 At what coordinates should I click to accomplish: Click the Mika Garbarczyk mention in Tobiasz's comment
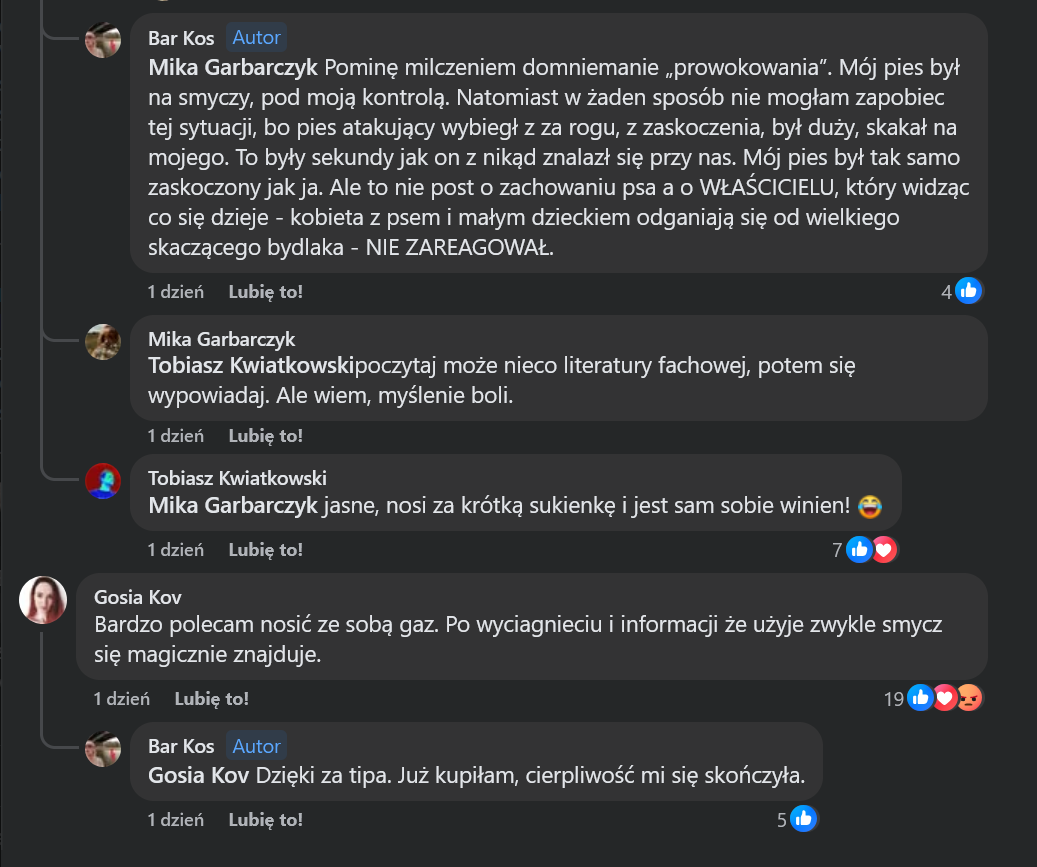coord(234,506)
